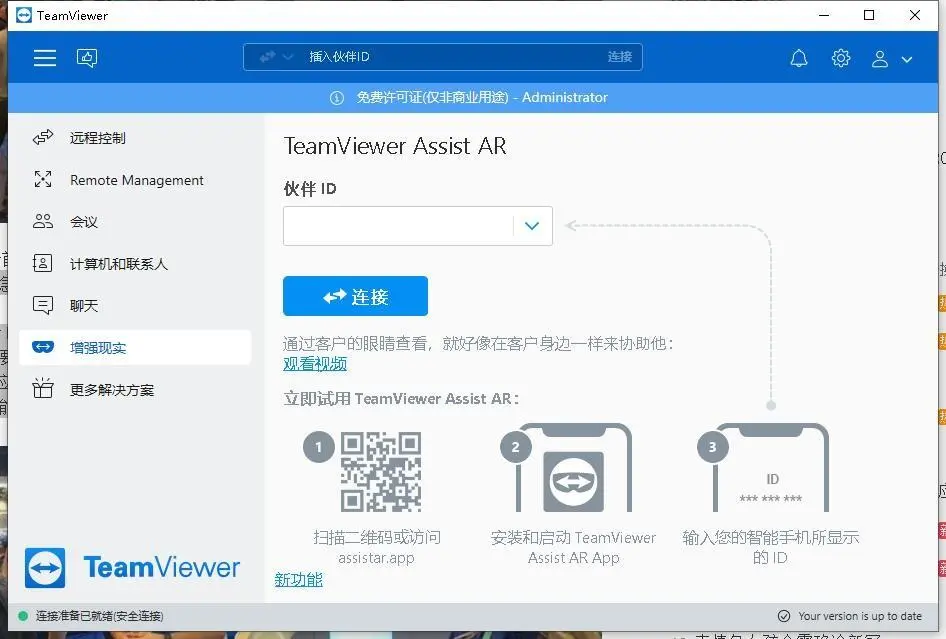Open the hamburger menu

tap(44, 57)
